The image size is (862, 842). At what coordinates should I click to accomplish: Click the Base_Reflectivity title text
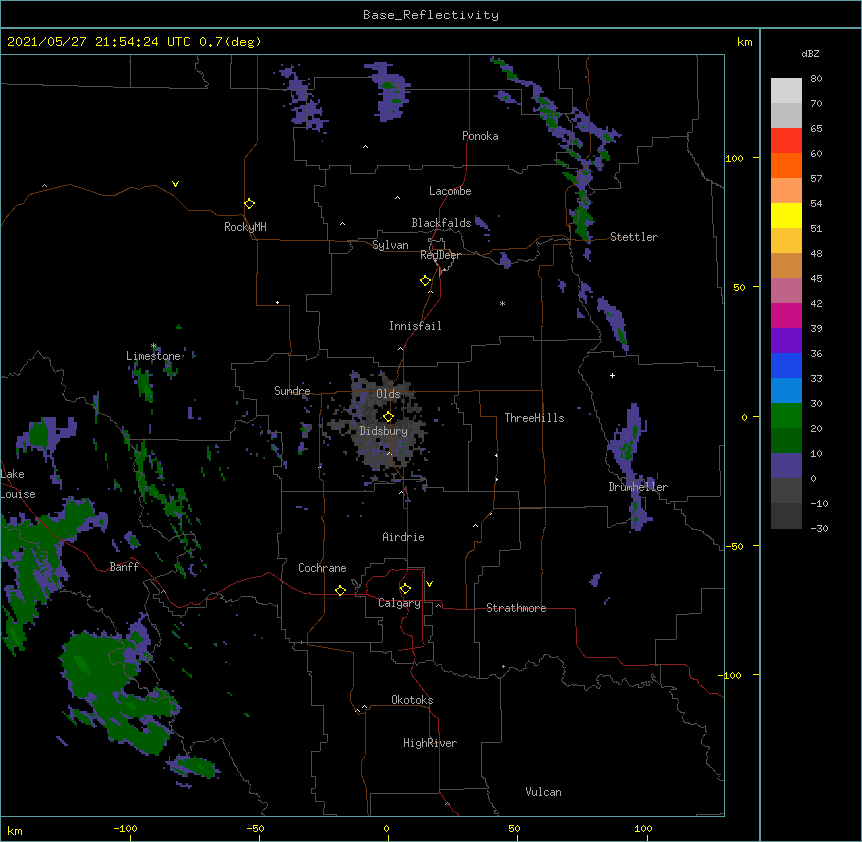pos(431,15)
